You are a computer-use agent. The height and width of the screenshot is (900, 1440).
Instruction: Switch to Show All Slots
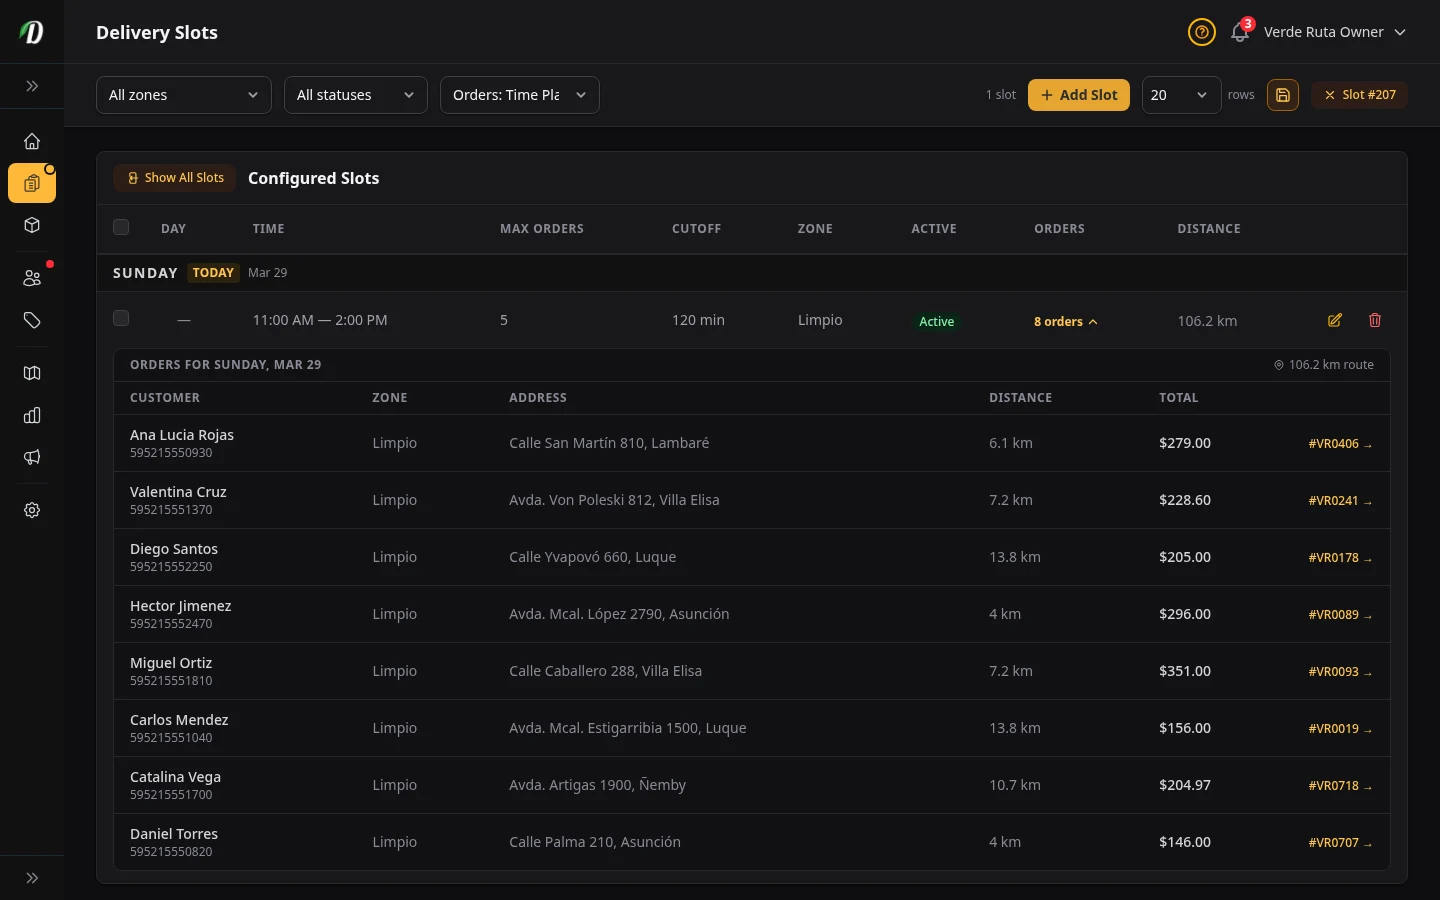175,177
